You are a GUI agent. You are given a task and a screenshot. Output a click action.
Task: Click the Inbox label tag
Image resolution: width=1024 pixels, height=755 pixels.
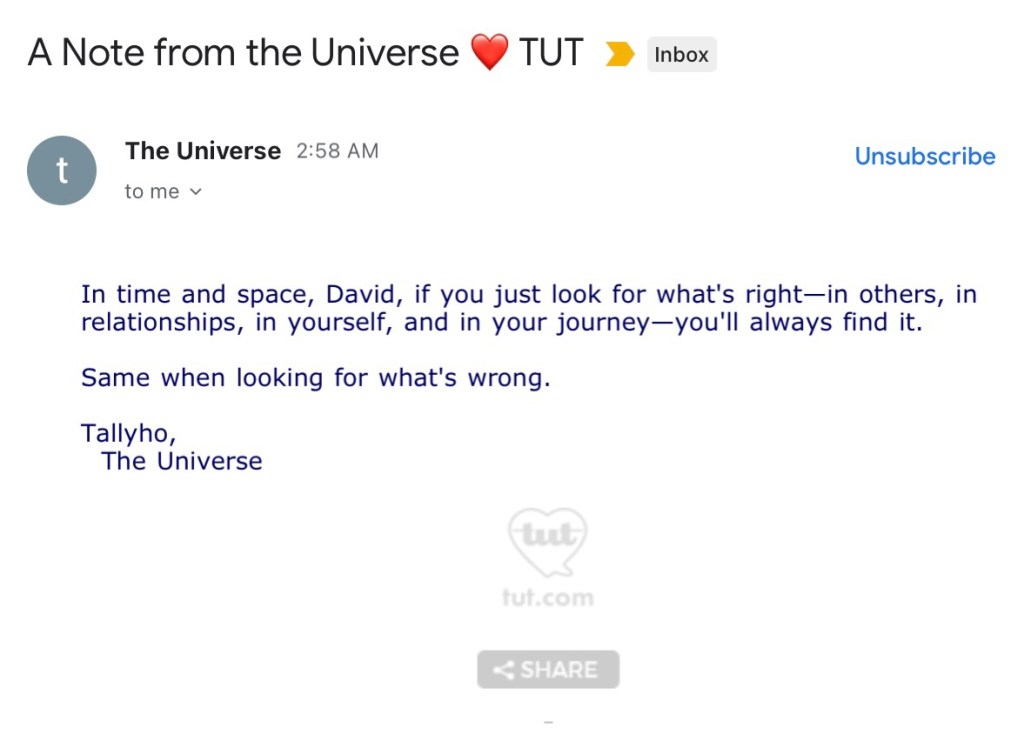pyautogui.click(x=681, y=55)
